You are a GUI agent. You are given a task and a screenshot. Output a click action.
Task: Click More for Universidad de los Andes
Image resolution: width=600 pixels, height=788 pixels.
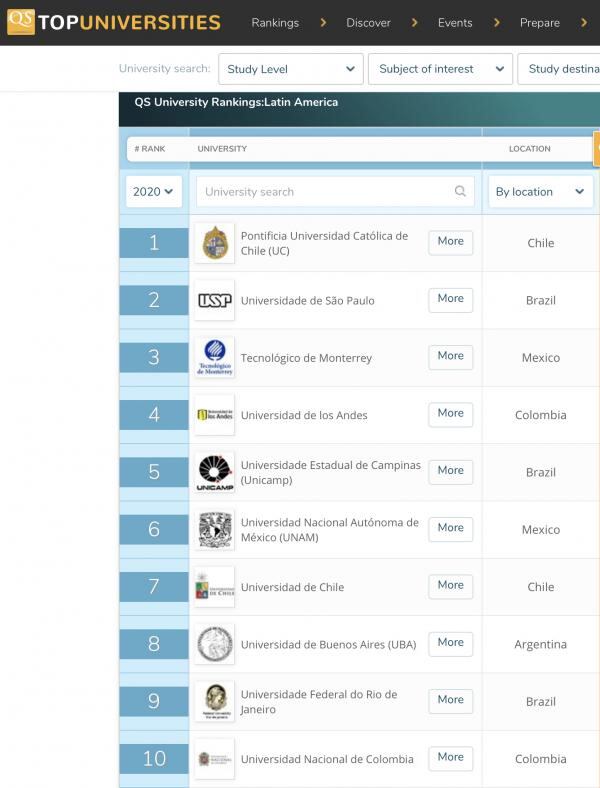[x=451, y=413]
